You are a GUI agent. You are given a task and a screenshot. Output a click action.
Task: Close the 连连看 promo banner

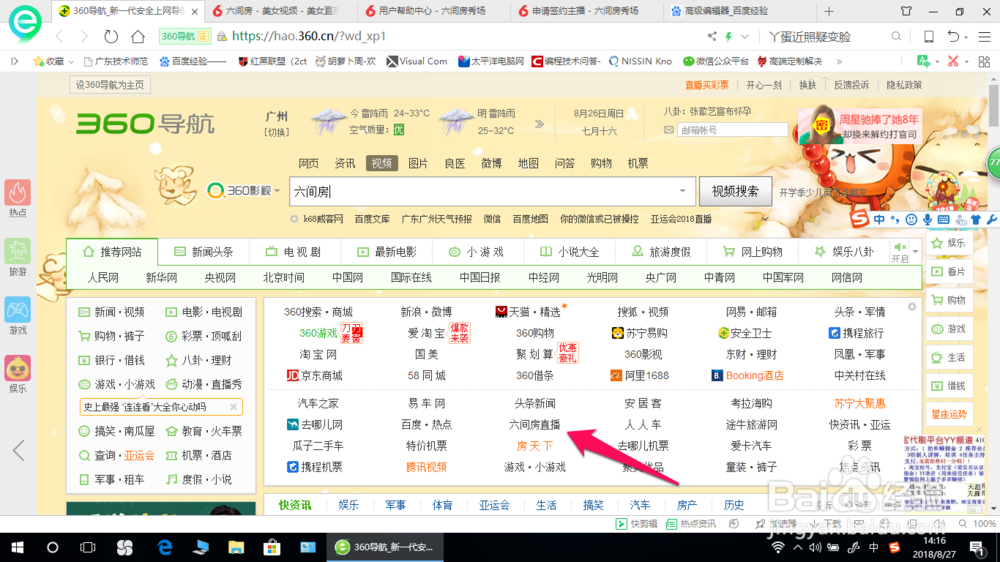coord(233,406)
